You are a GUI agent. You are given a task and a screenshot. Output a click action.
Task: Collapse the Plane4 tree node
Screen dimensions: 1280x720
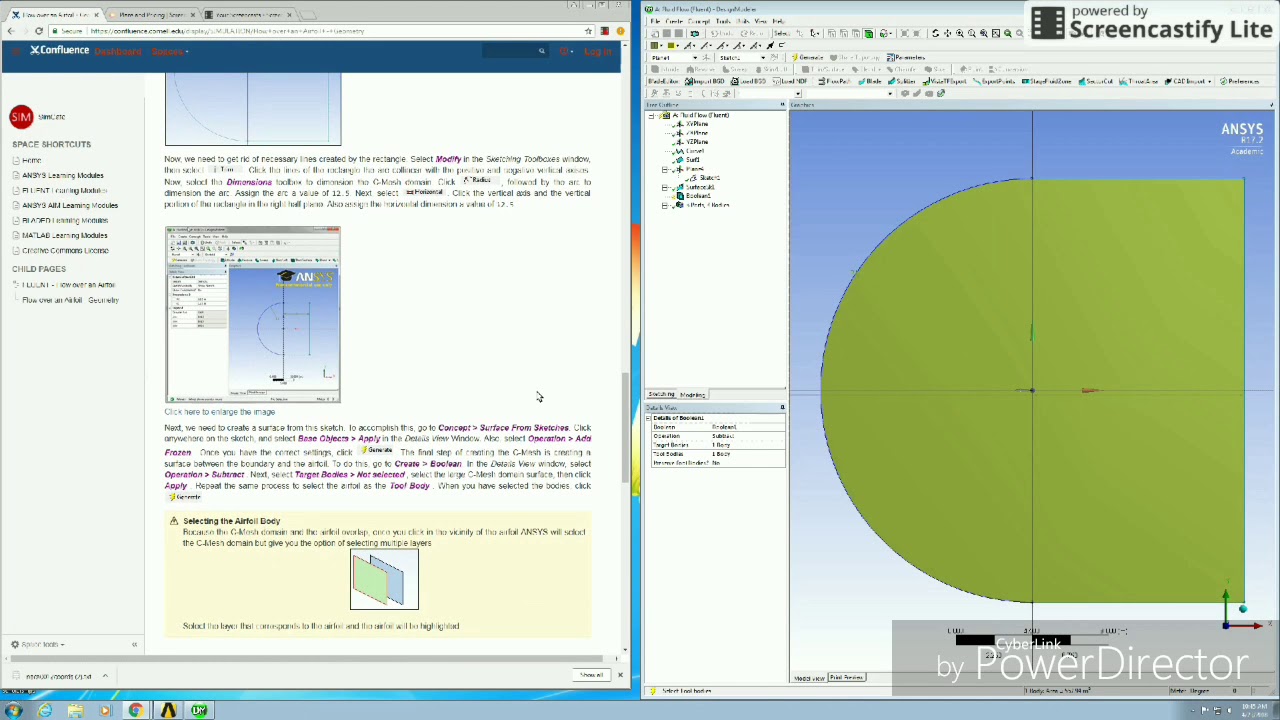click(665, 169)
